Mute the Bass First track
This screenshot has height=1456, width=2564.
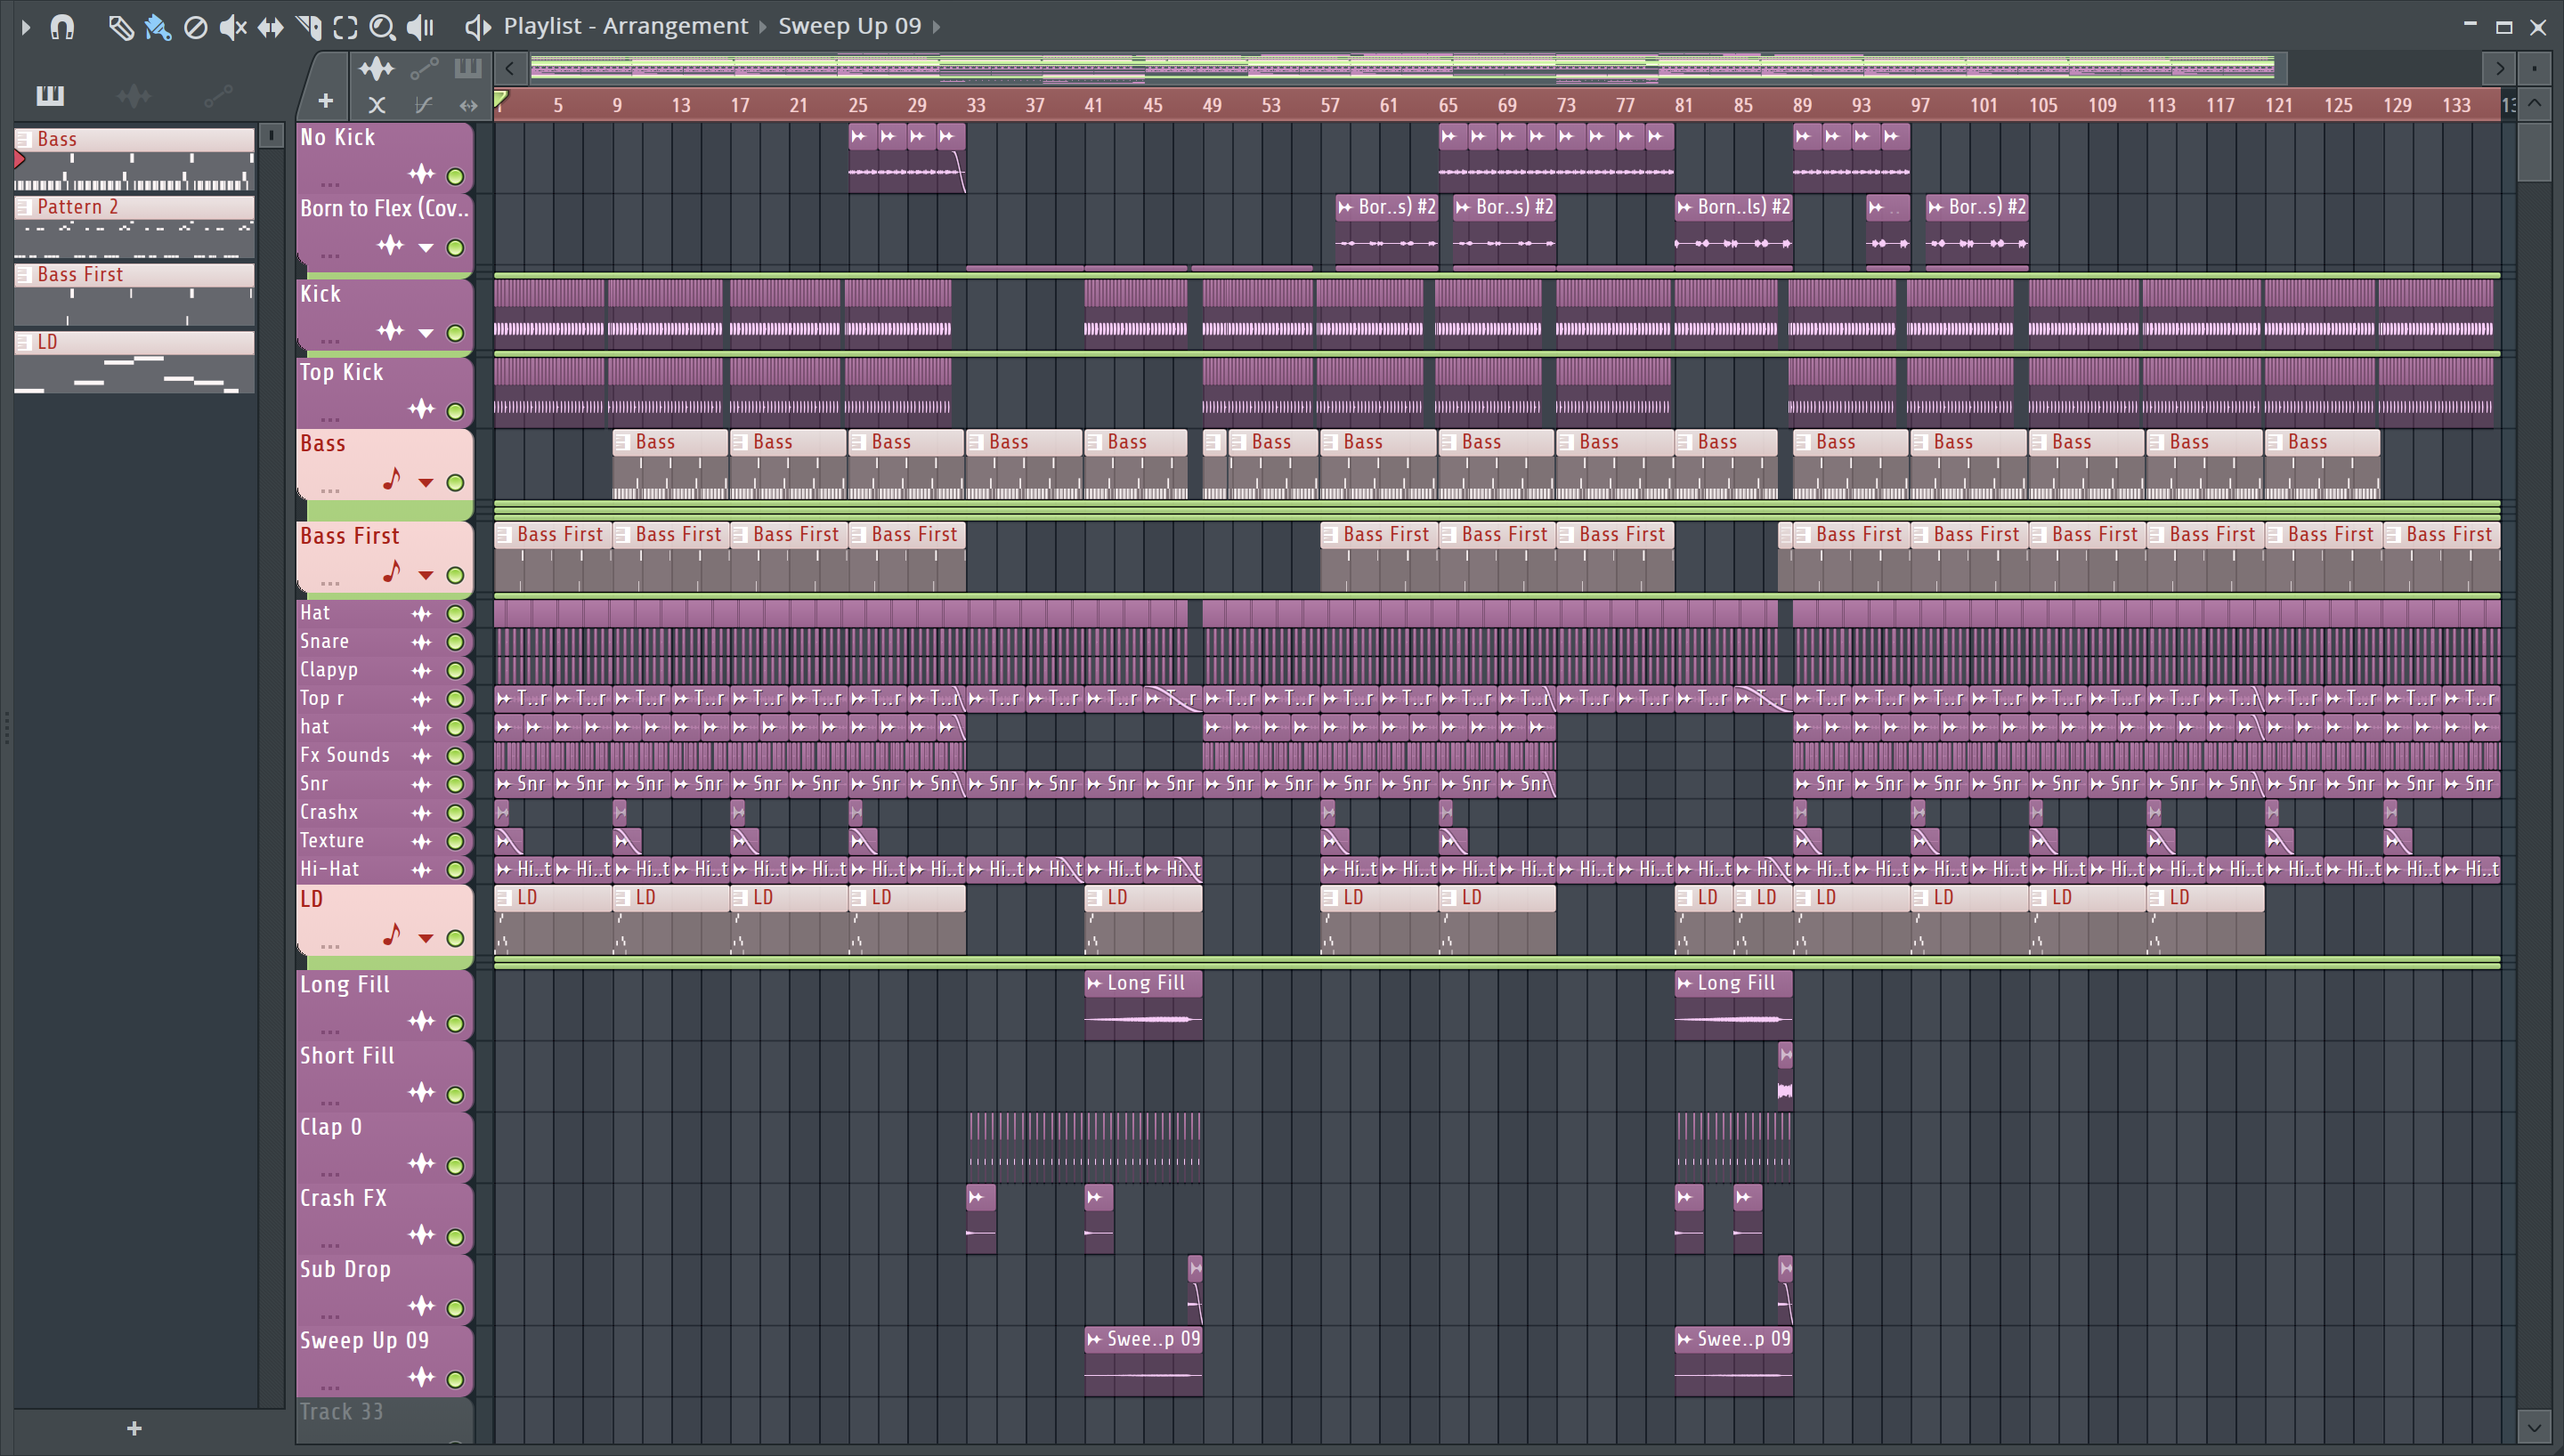coord(455,575)
